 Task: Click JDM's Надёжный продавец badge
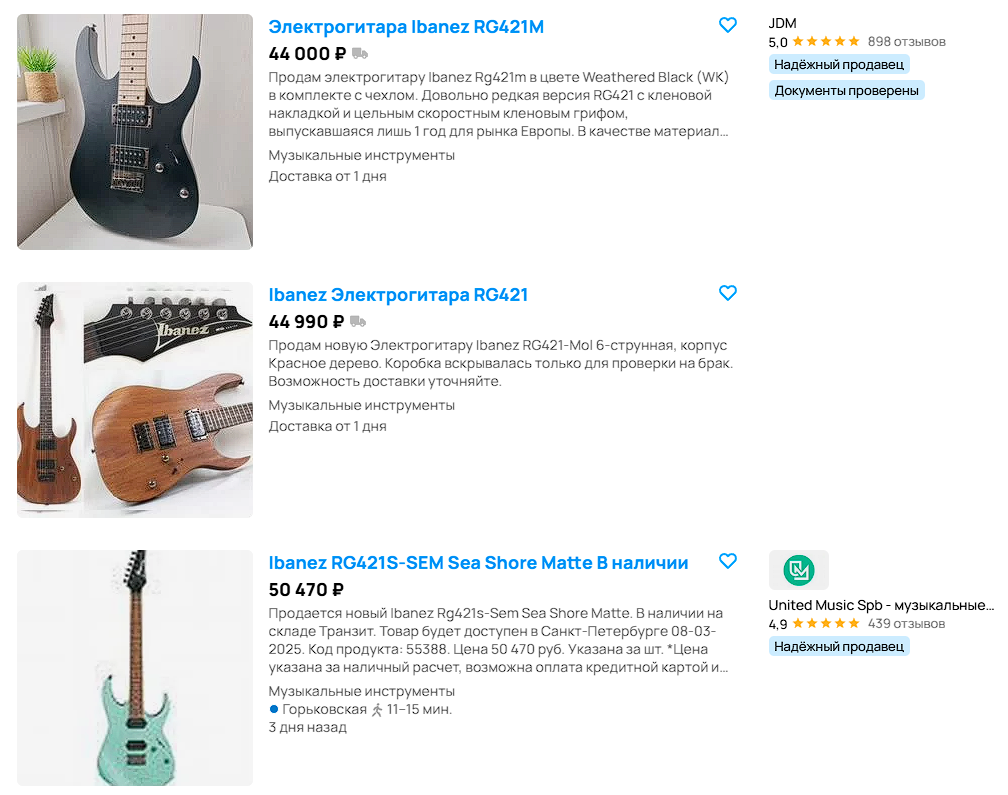tap(839, 64)
